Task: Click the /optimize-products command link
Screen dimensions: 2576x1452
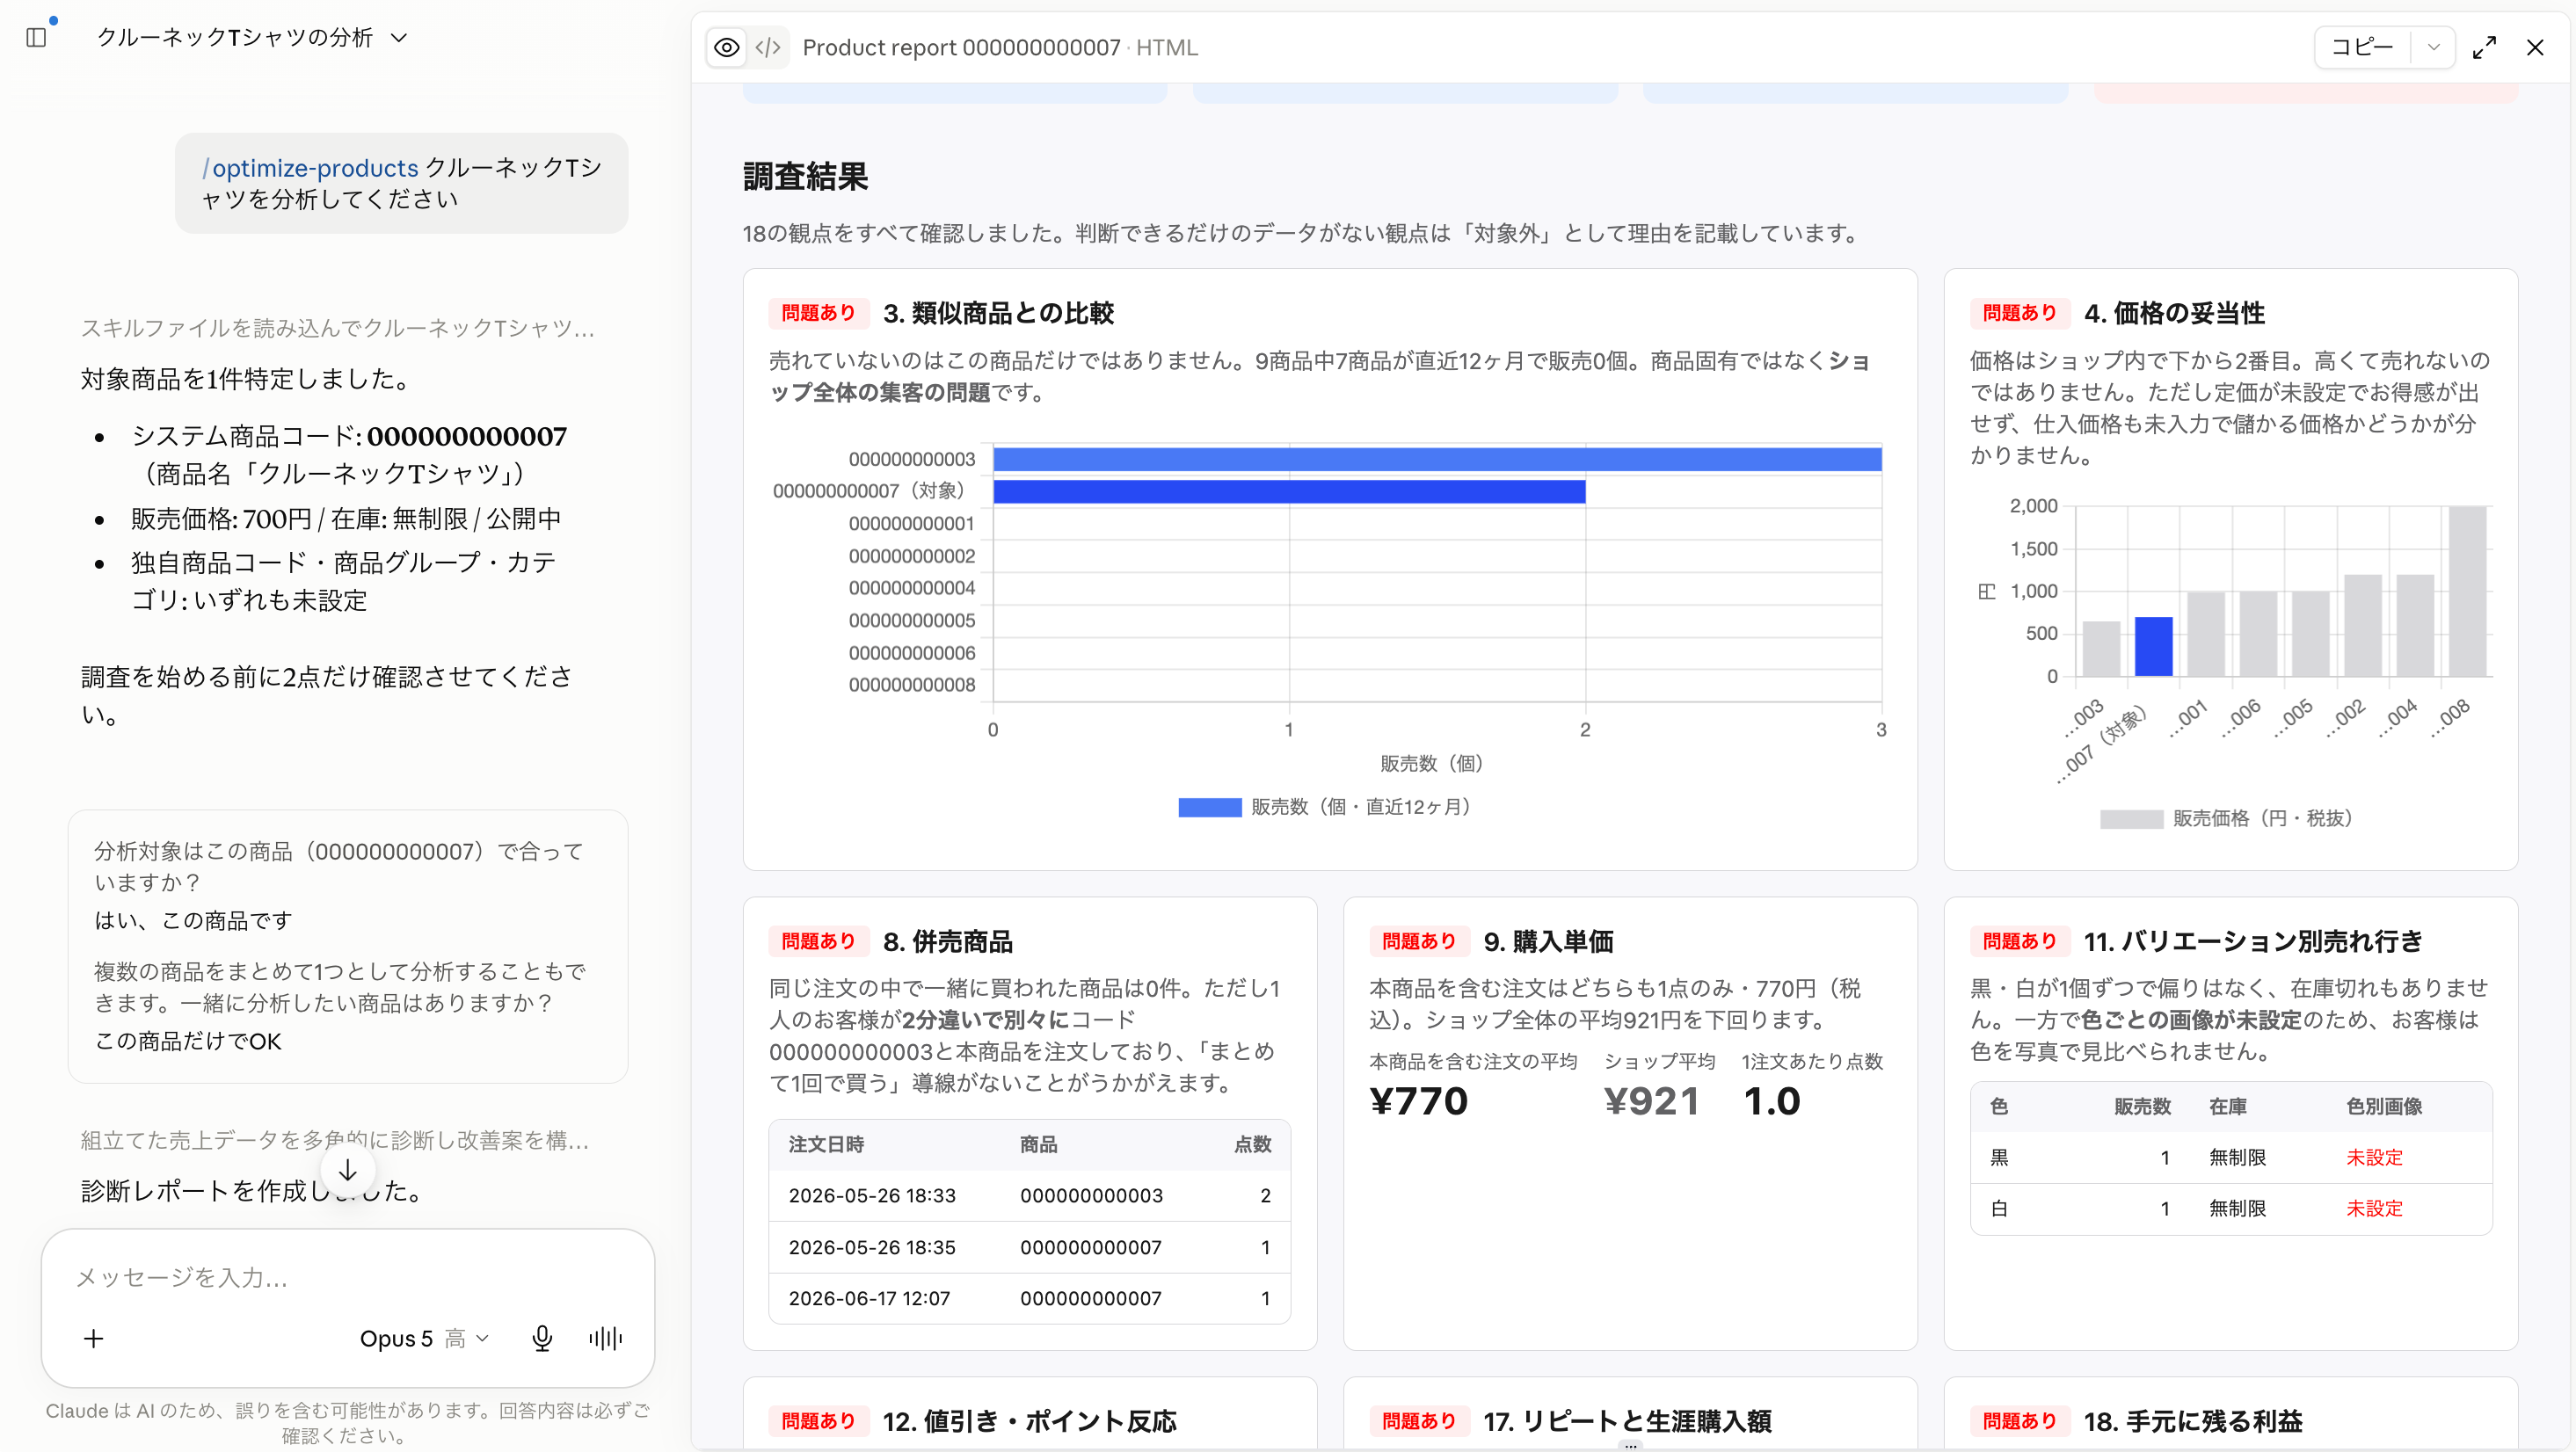Action: (310, 167)
